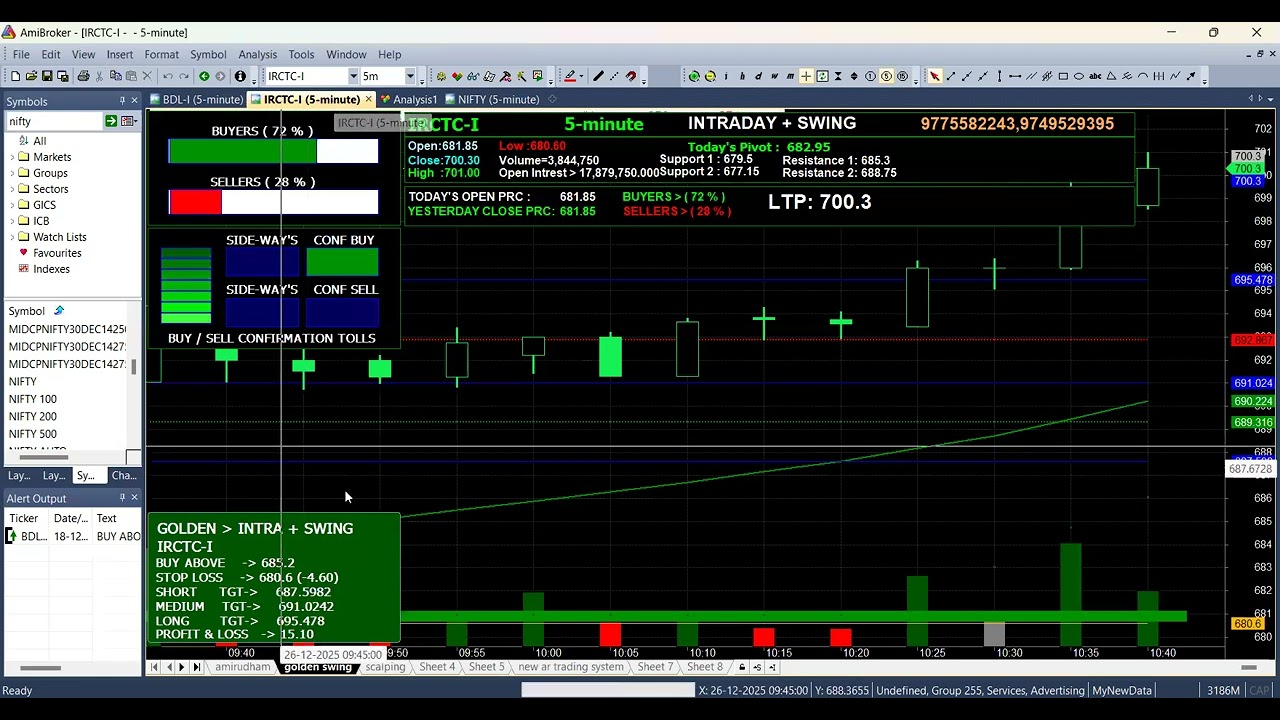Switch to the Analysis1 tab
Viewport: 1280px width, 720px height.
pyautogui.click(x=409, y=99)
